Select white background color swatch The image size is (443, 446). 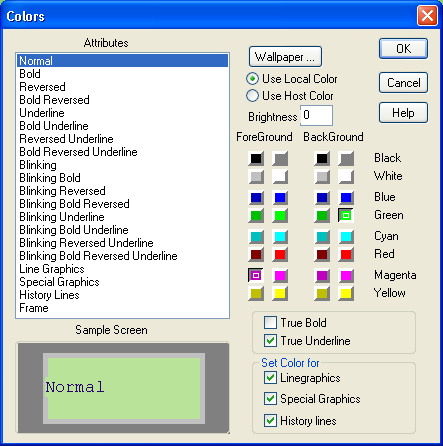pyautogui.click(x=346, y=177)
